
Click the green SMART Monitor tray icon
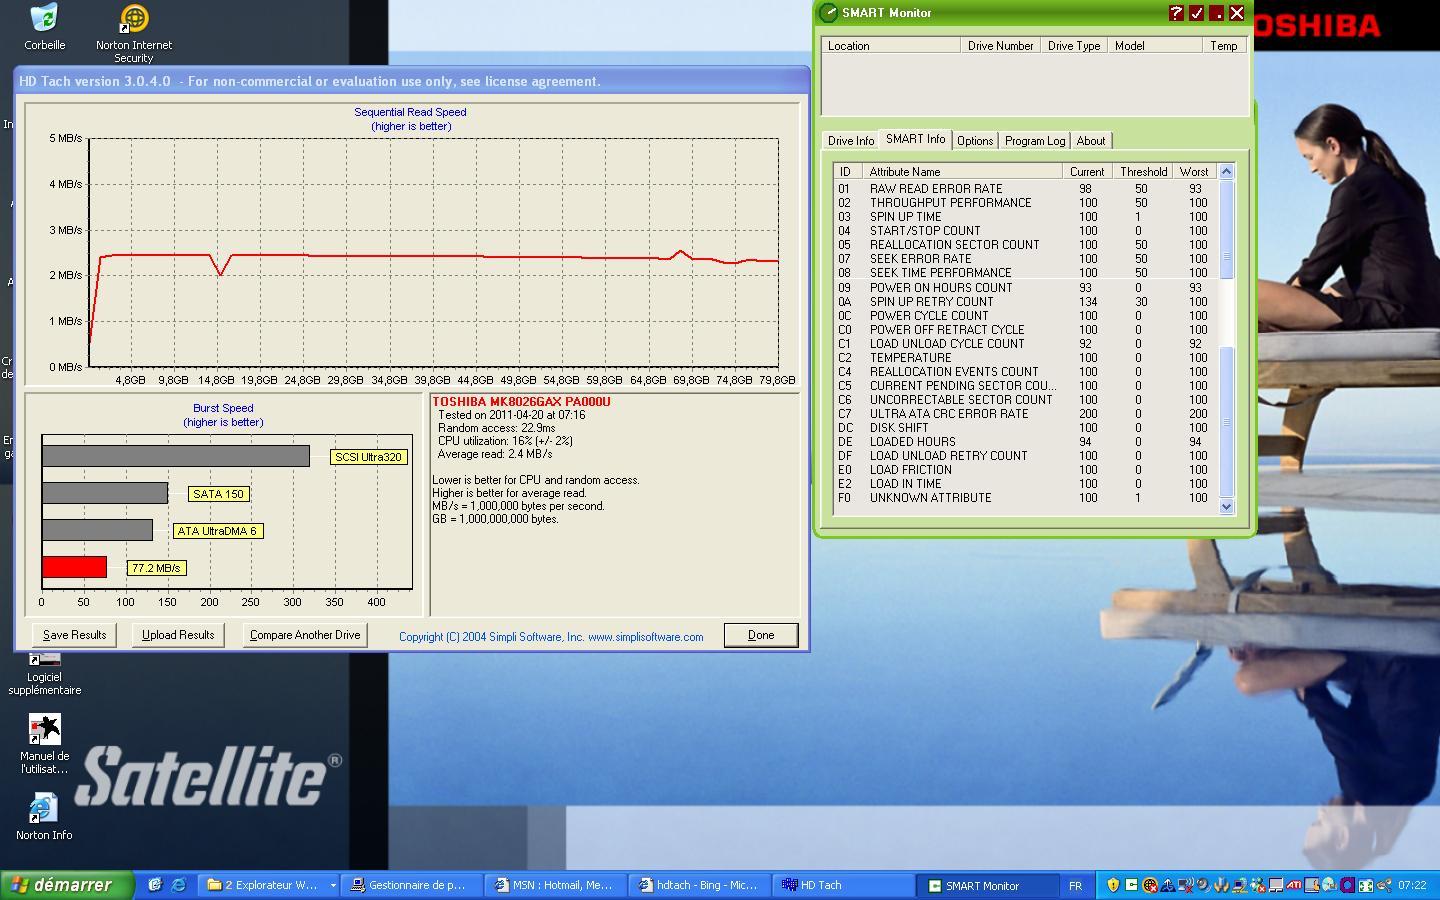pyautogui.click(x=1131, y=885)
